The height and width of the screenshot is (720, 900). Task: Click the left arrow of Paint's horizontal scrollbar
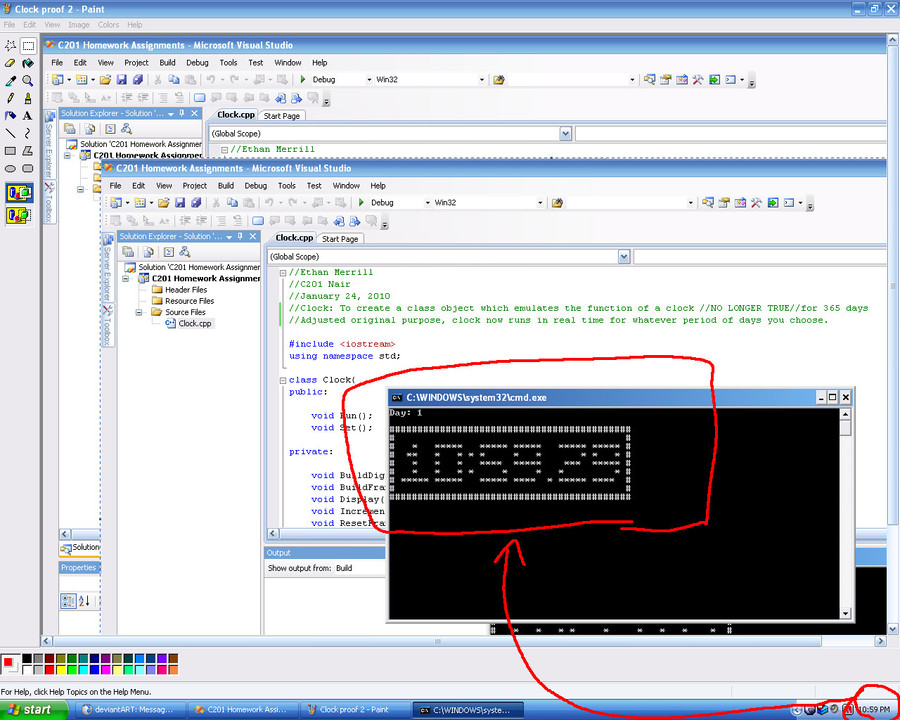[47, 641]
